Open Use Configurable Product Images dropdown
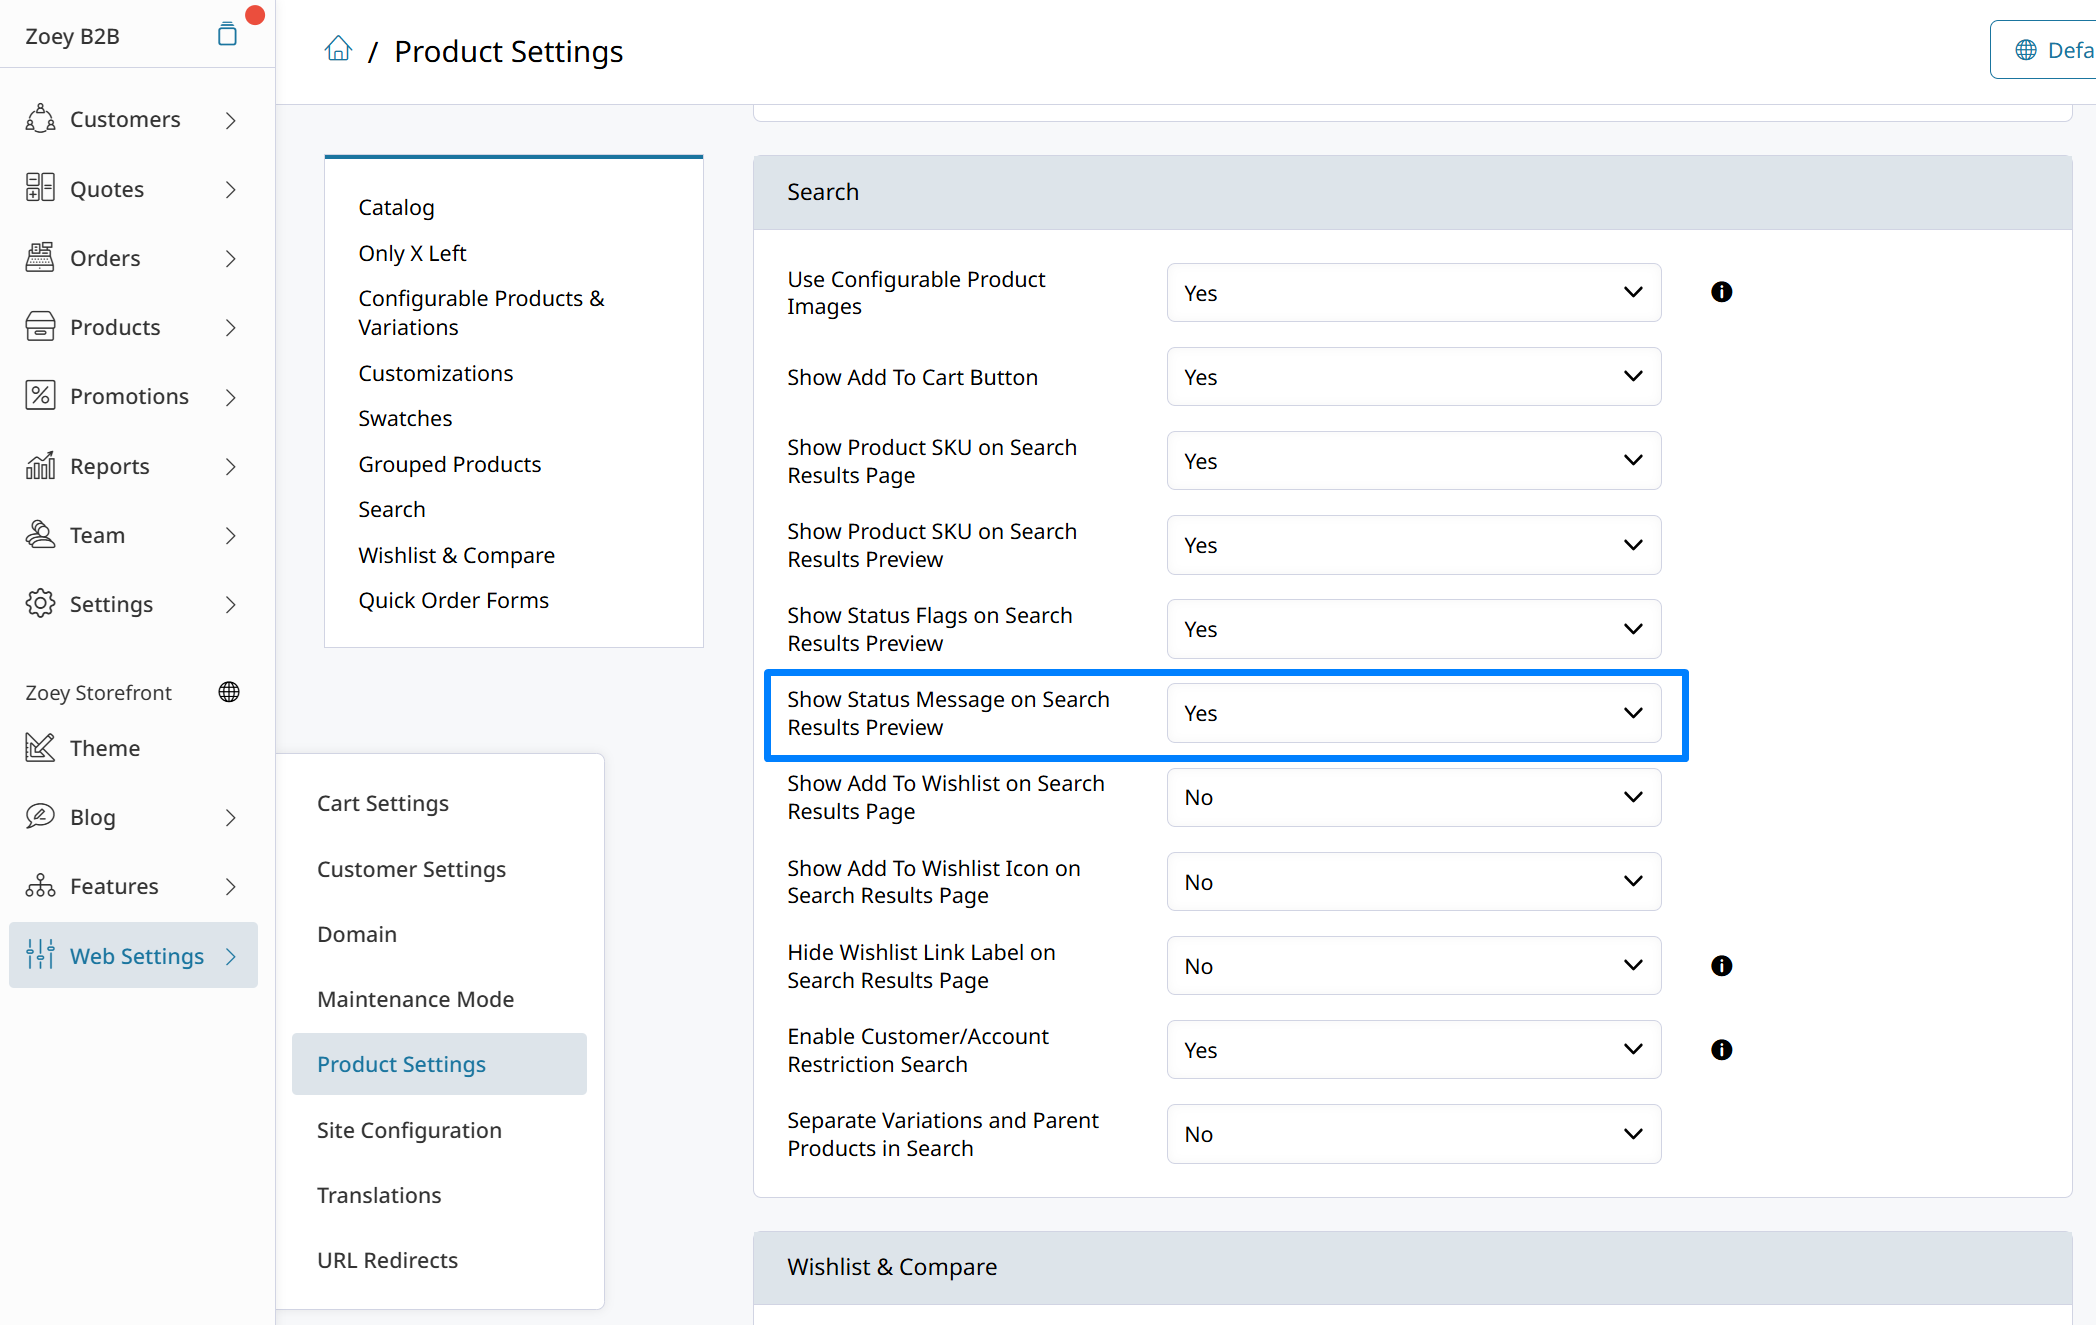 tap(1414, 293)
